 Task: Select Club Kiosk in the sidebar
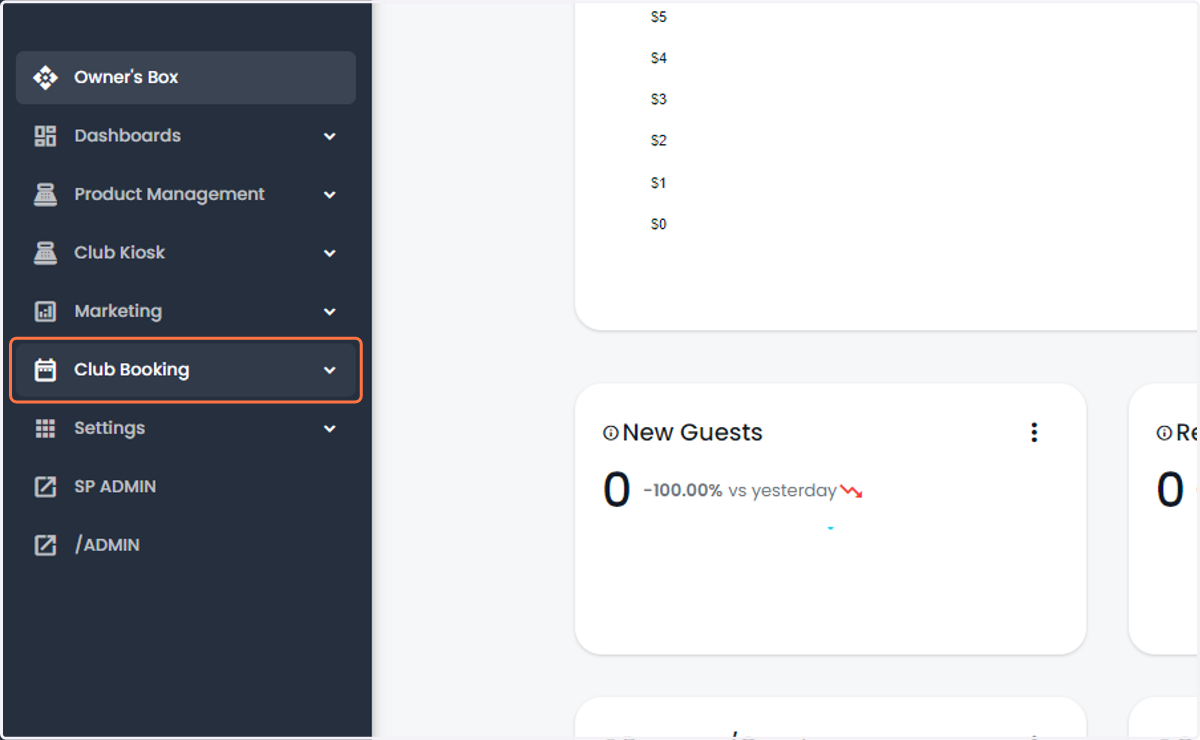(186, 253)
